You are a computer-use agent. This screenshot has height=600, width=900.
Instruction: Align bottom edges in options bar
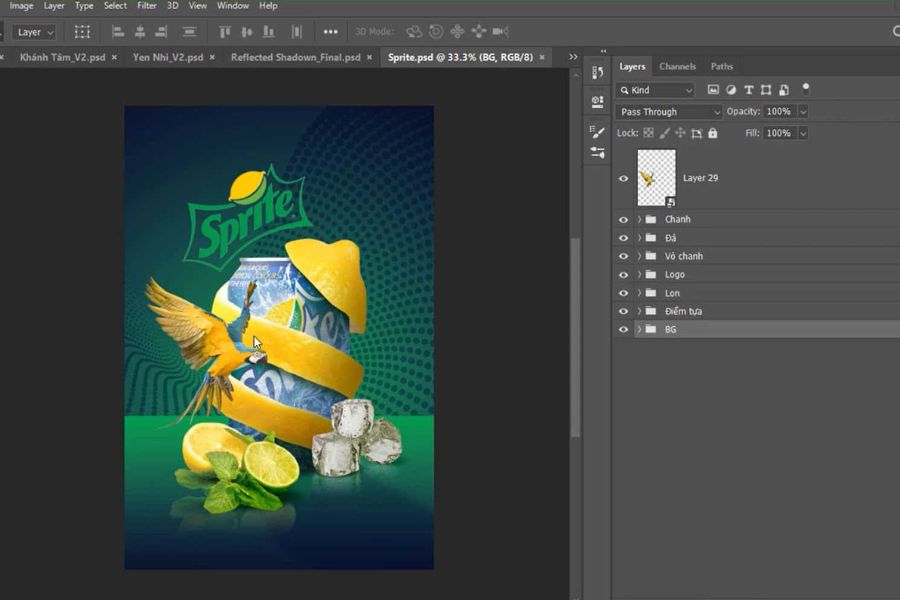(269, 32)
